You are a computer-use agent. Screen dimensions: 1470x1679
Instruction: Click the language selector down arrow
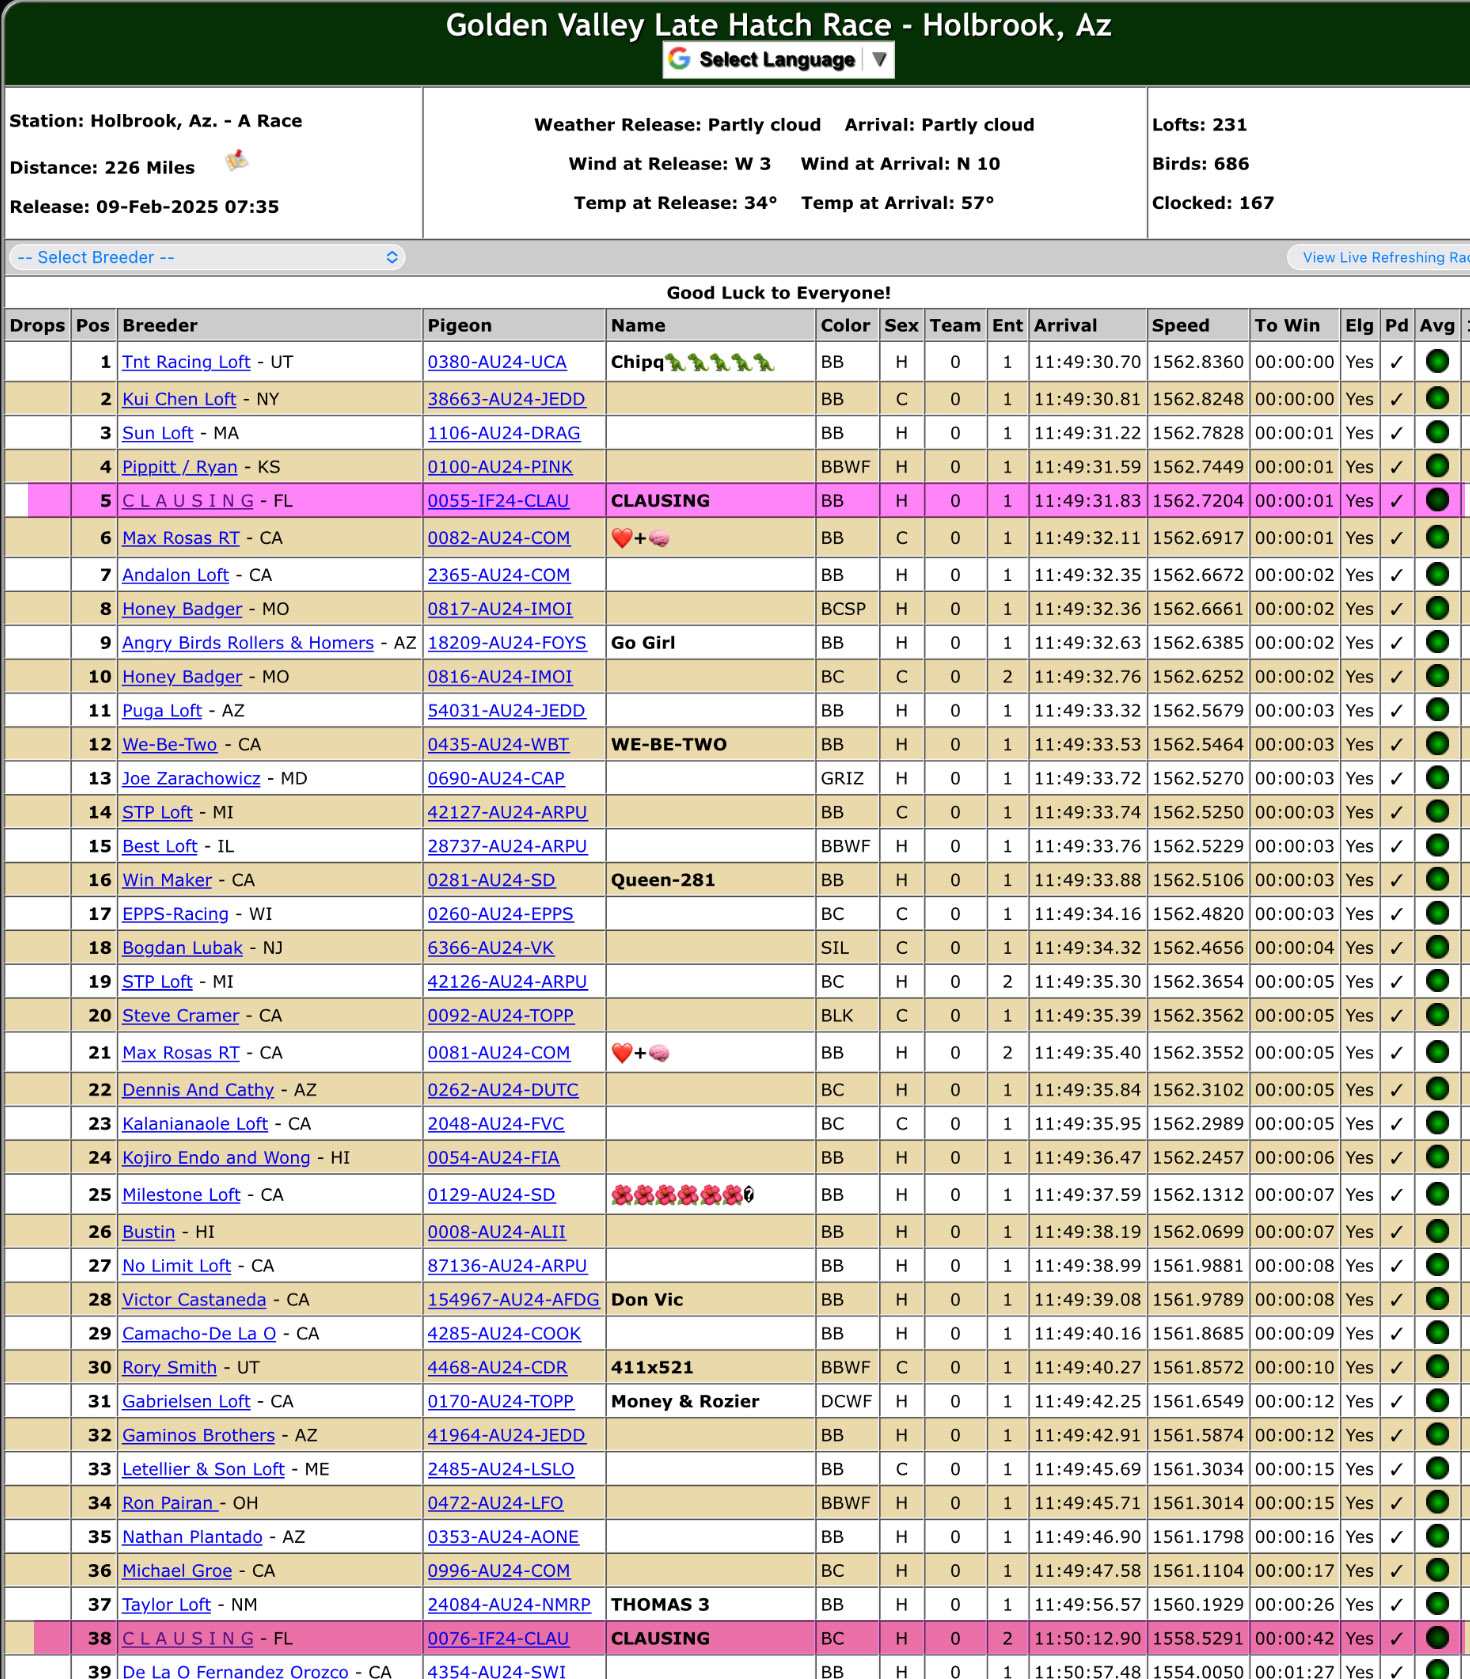pos(879,59)
